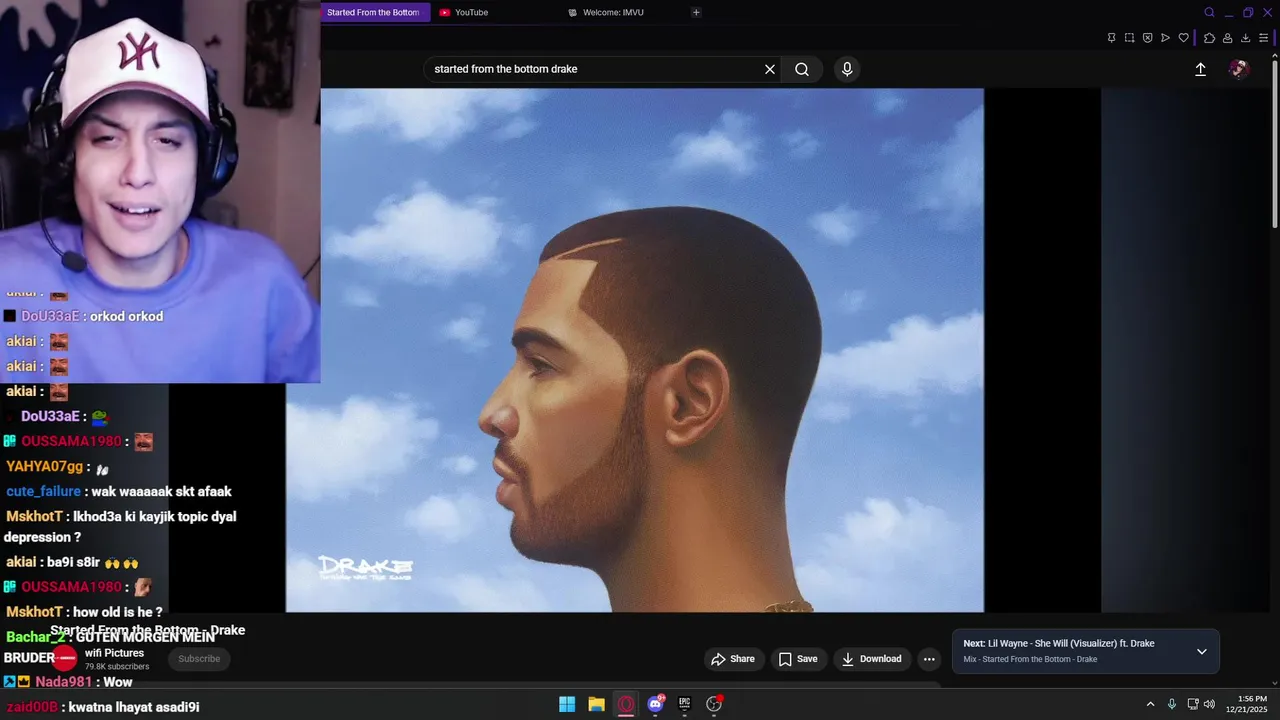Click chat message "how old is he ?"
This screenshot has width=1280, height=720.
[x=118, y=612]
